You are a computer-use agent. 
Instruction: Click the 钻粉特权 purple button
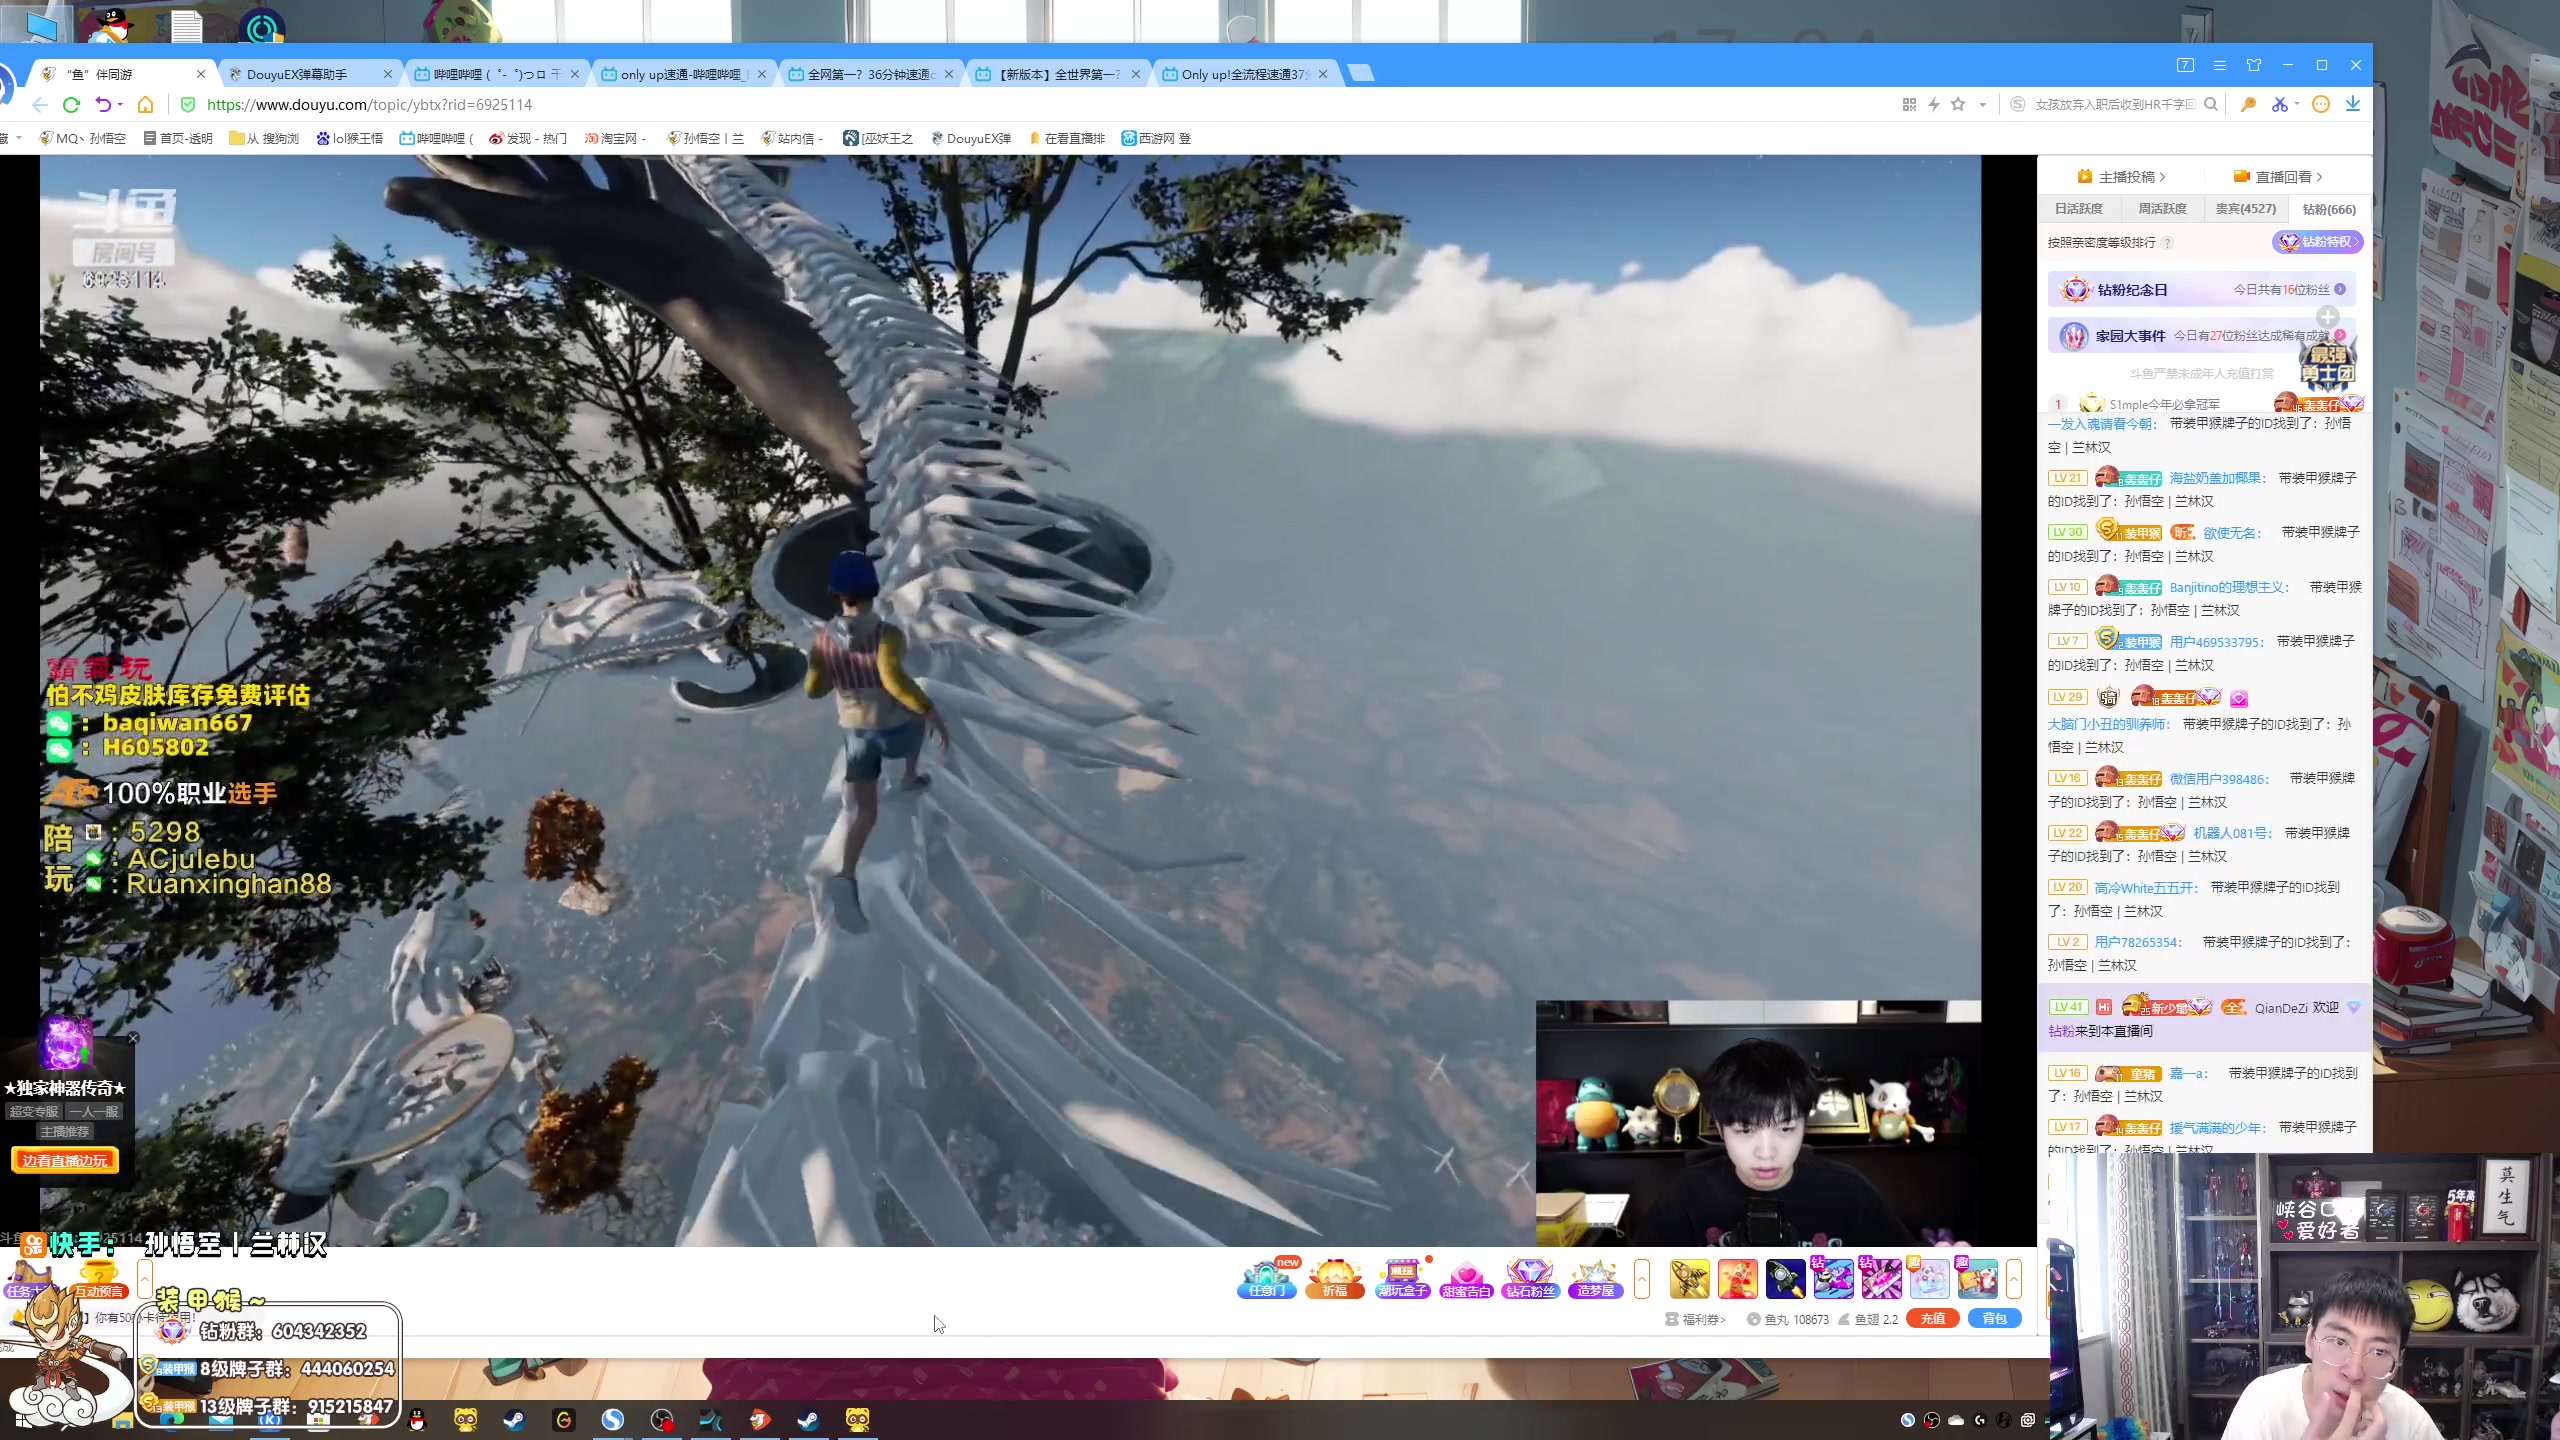(2317, 242)
